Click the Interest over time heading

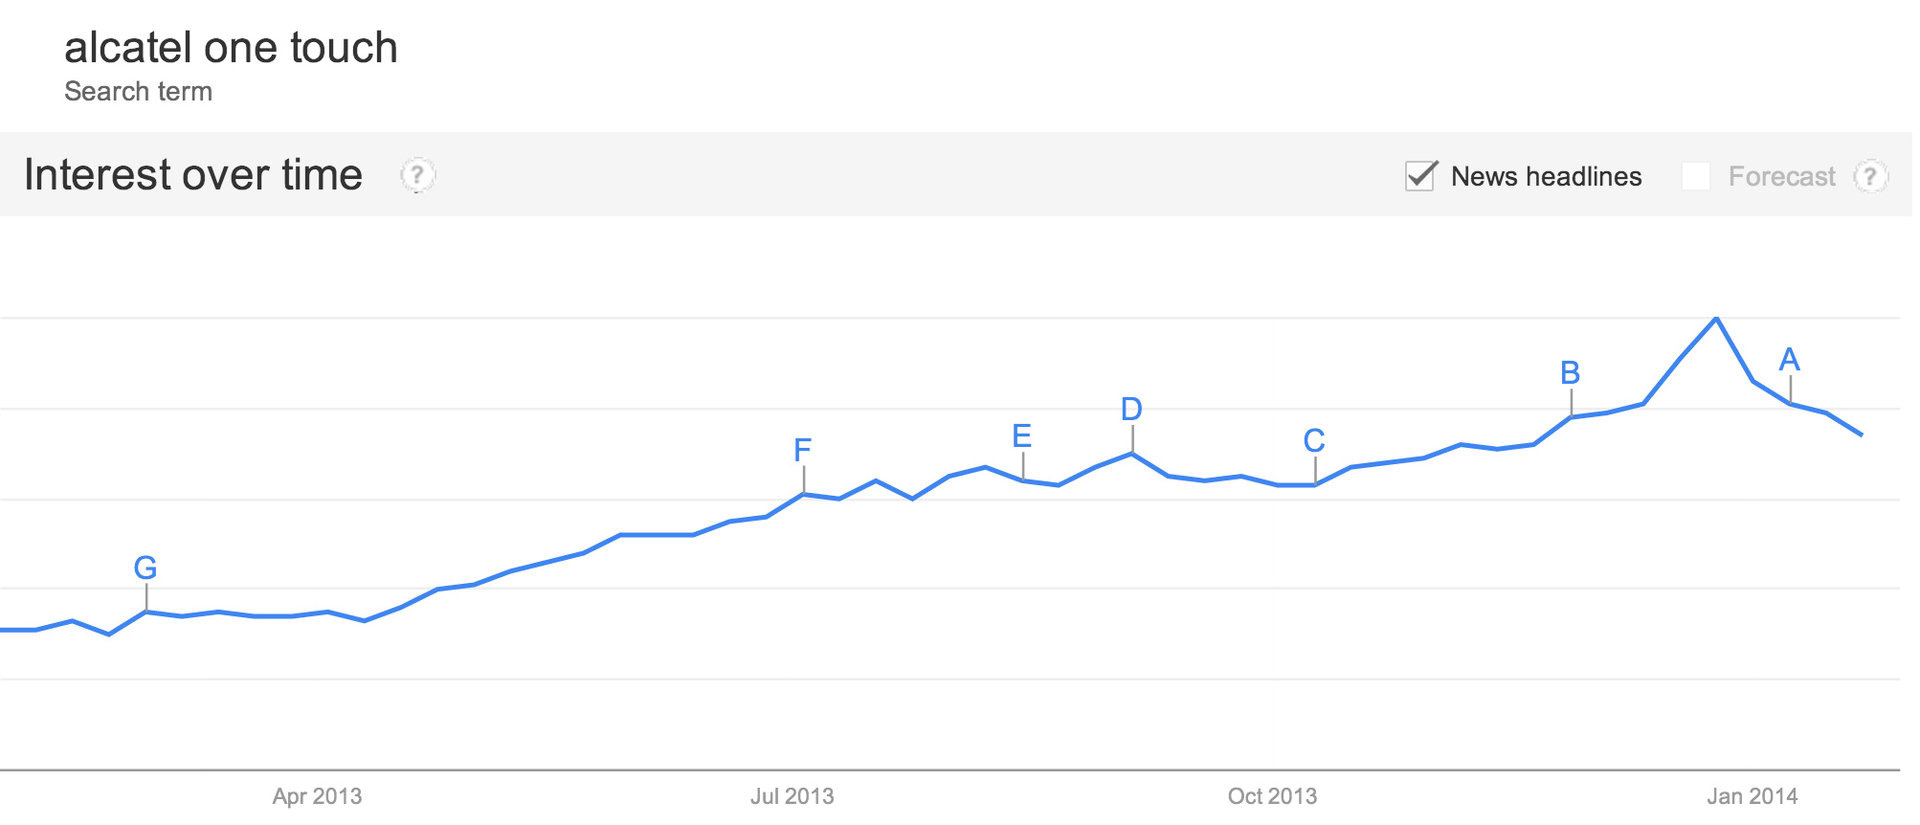pos(193,175)
